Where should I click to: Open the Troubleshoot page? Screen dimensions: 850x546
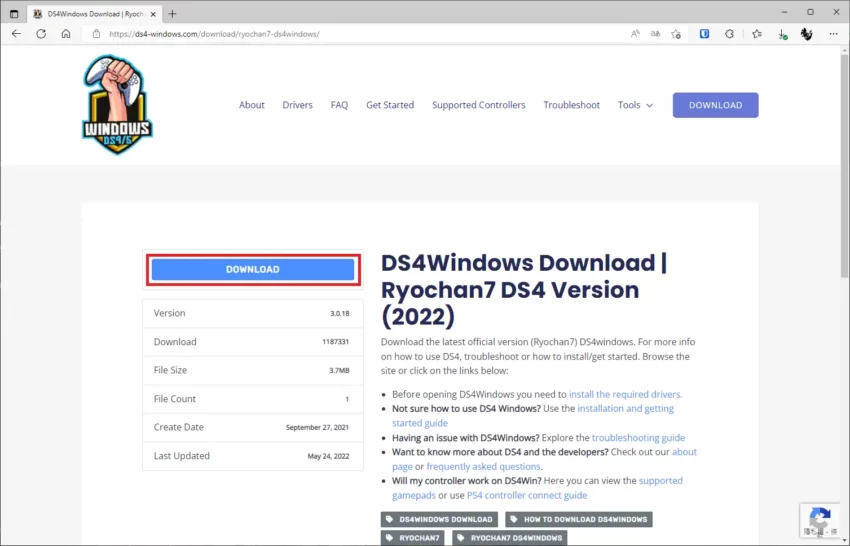pyautogui.click(x=571, y=105)
